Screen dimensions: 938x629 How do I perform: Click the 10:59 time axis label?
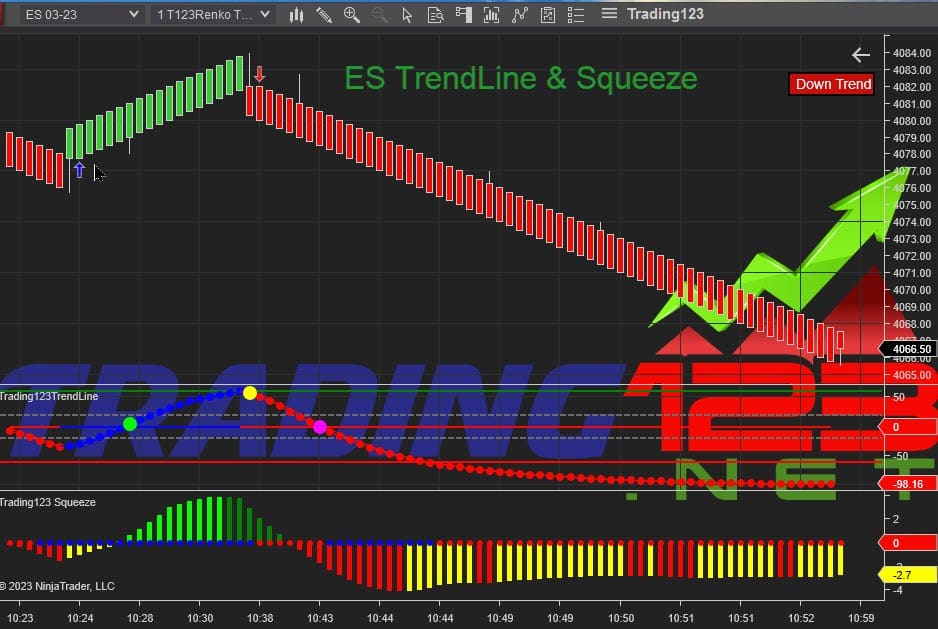861,618
